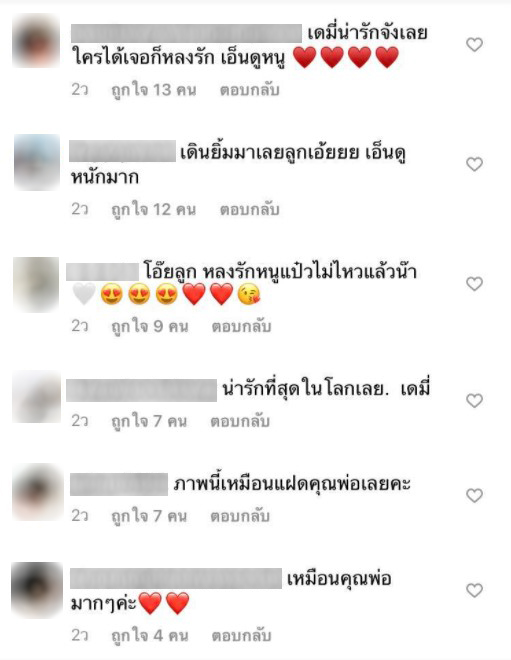
Task: Reply (ตอบกลับ) to the 4-likes comment
Action: click(241, 636)
